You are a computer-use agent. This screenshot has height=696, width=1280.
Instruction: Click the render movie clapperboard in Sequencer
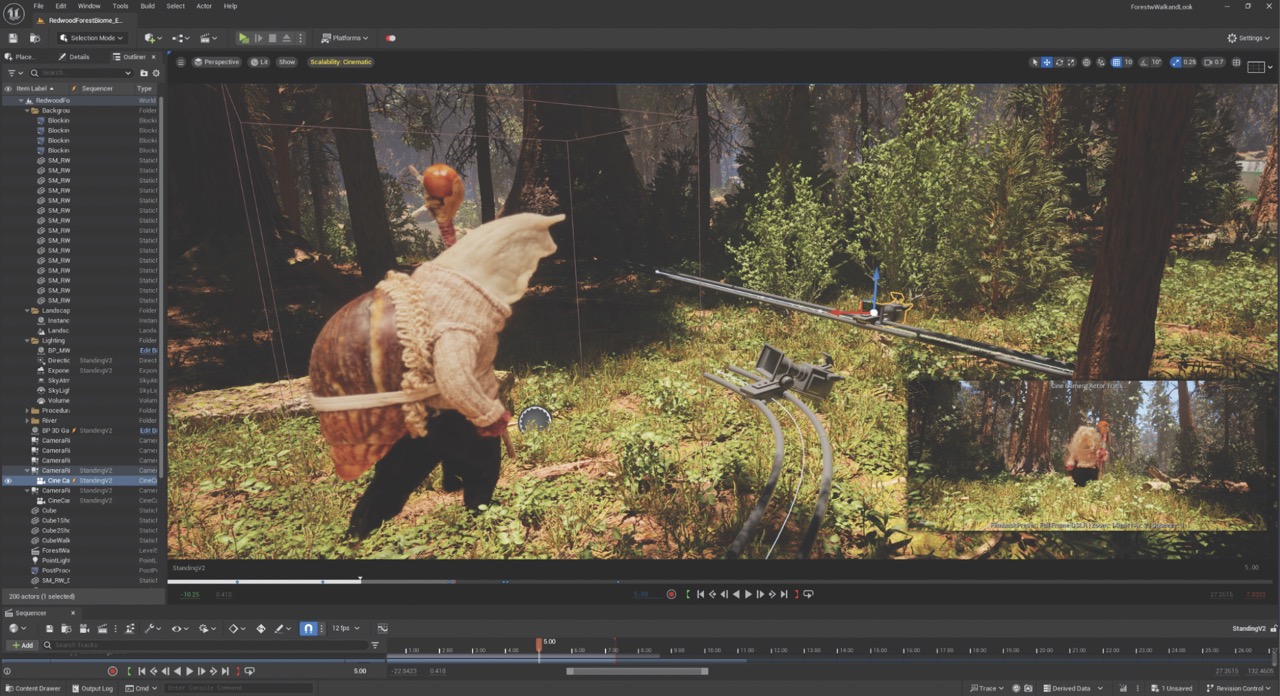coord(101,628)
